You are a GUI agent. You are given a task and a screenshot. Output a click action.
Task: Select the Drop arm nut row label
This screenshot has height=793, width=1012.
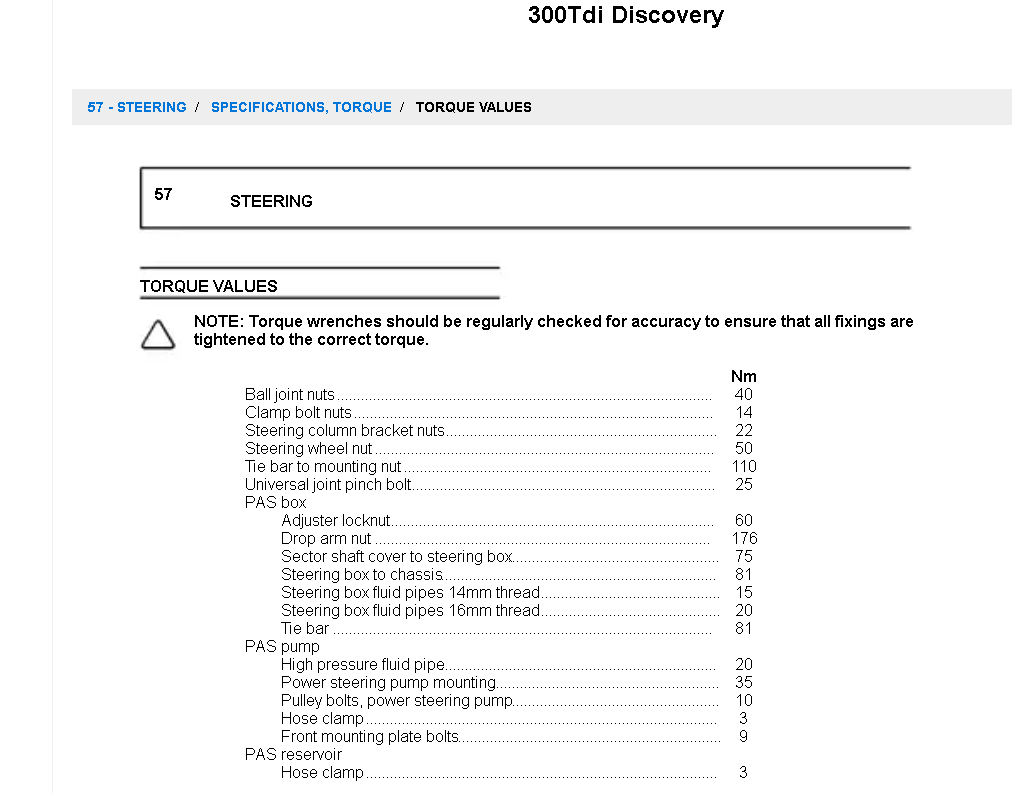point(326,539)
